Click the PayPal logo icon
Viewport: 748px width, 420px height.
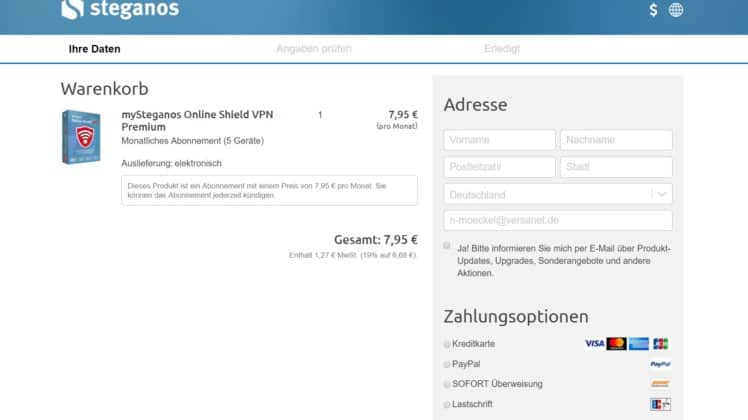point(660,364)
